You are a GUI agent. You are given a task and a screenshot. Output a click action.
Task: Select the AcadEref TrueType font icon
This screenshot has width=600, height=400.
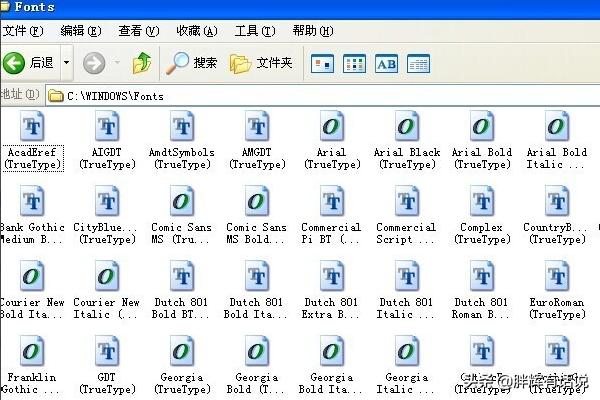coord(32,126)
